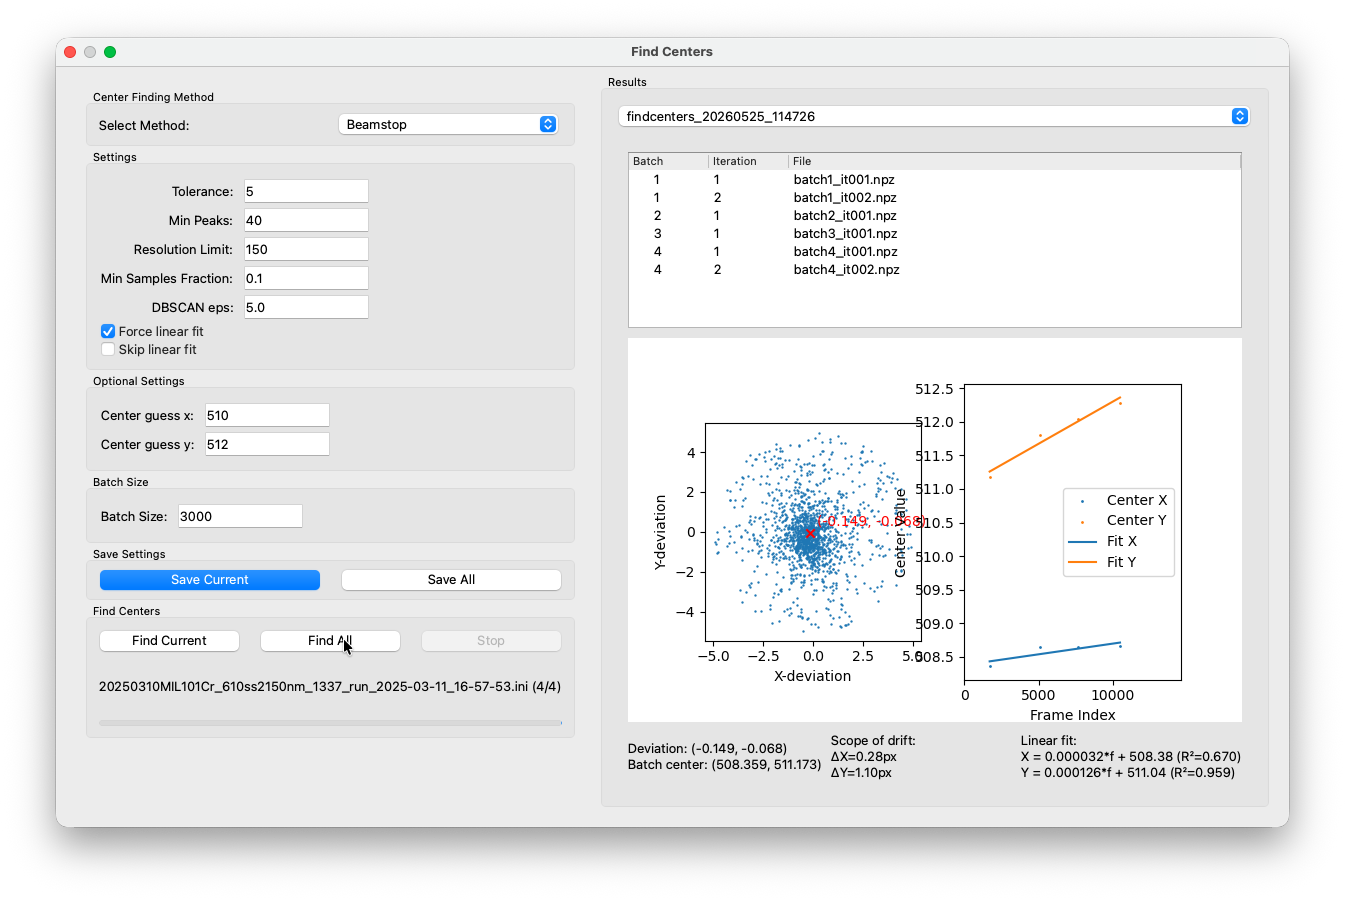Click the Min Peaks input field
Viewport: 1345px width, 901px height.
306,220
